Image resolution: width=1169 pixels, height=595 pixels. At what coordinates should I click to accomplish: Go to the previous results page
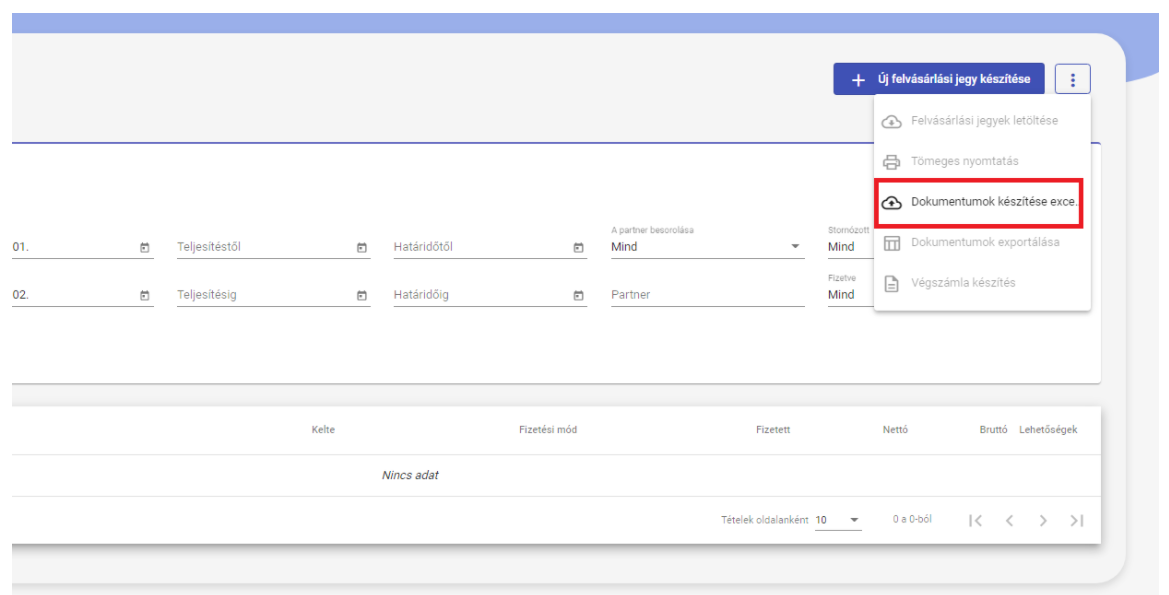click(1010, 520)
